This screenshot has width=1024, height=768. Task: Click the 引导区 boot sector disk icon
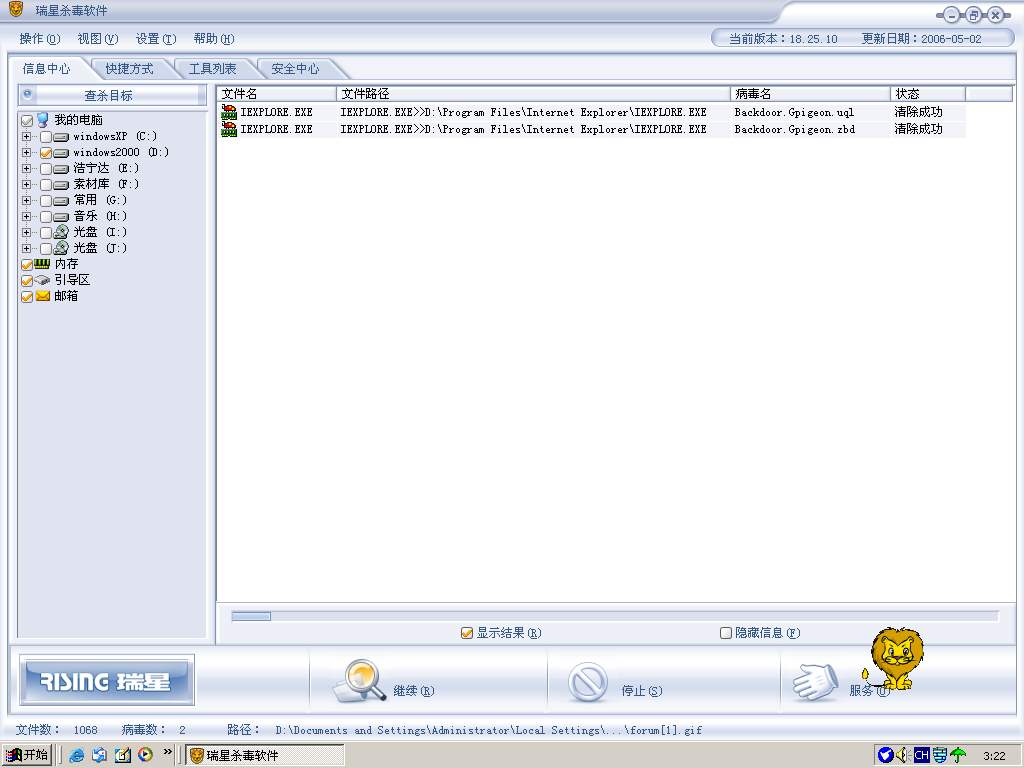[42, 280]
